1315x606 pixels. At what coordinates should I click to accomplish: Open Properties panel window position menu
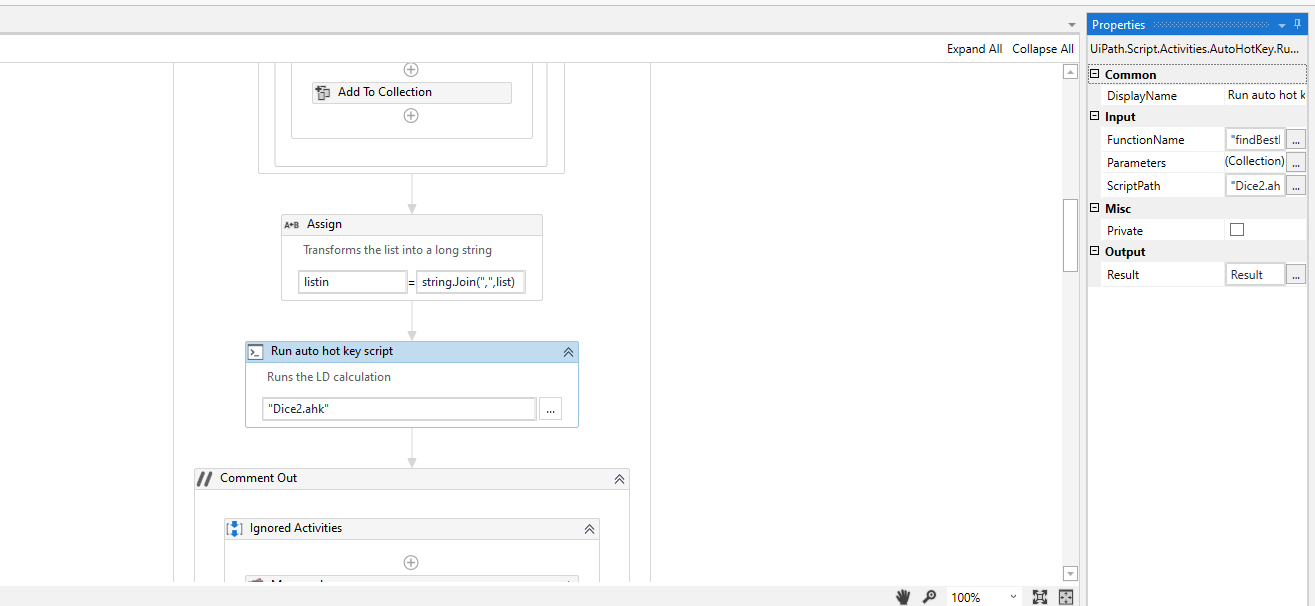(x=1282, y=26)
